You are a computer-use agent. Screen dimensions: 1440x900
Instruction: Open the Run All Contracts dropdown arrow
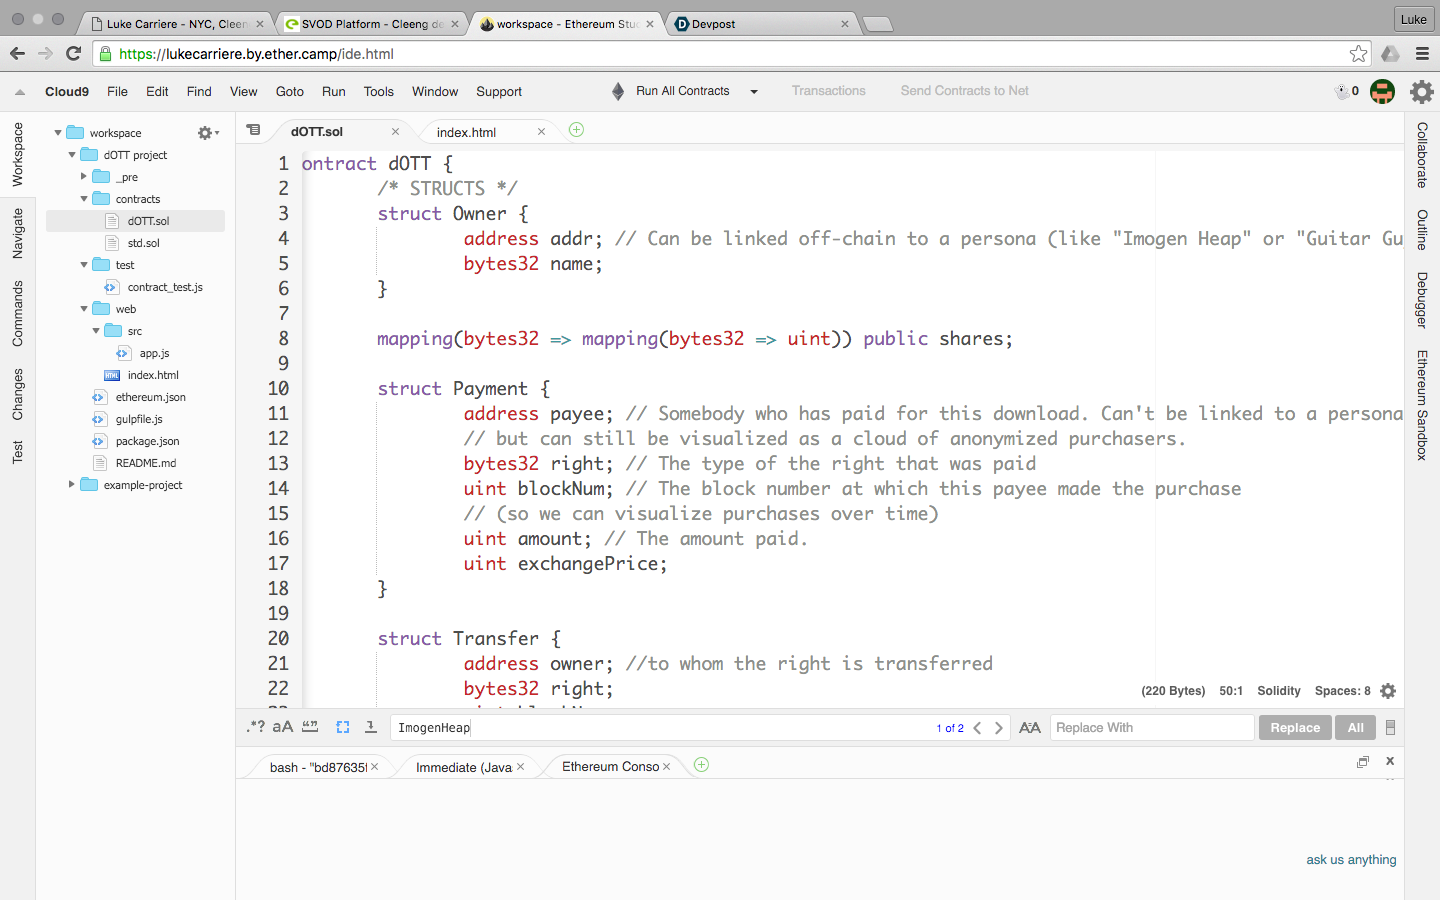(754, 92)
